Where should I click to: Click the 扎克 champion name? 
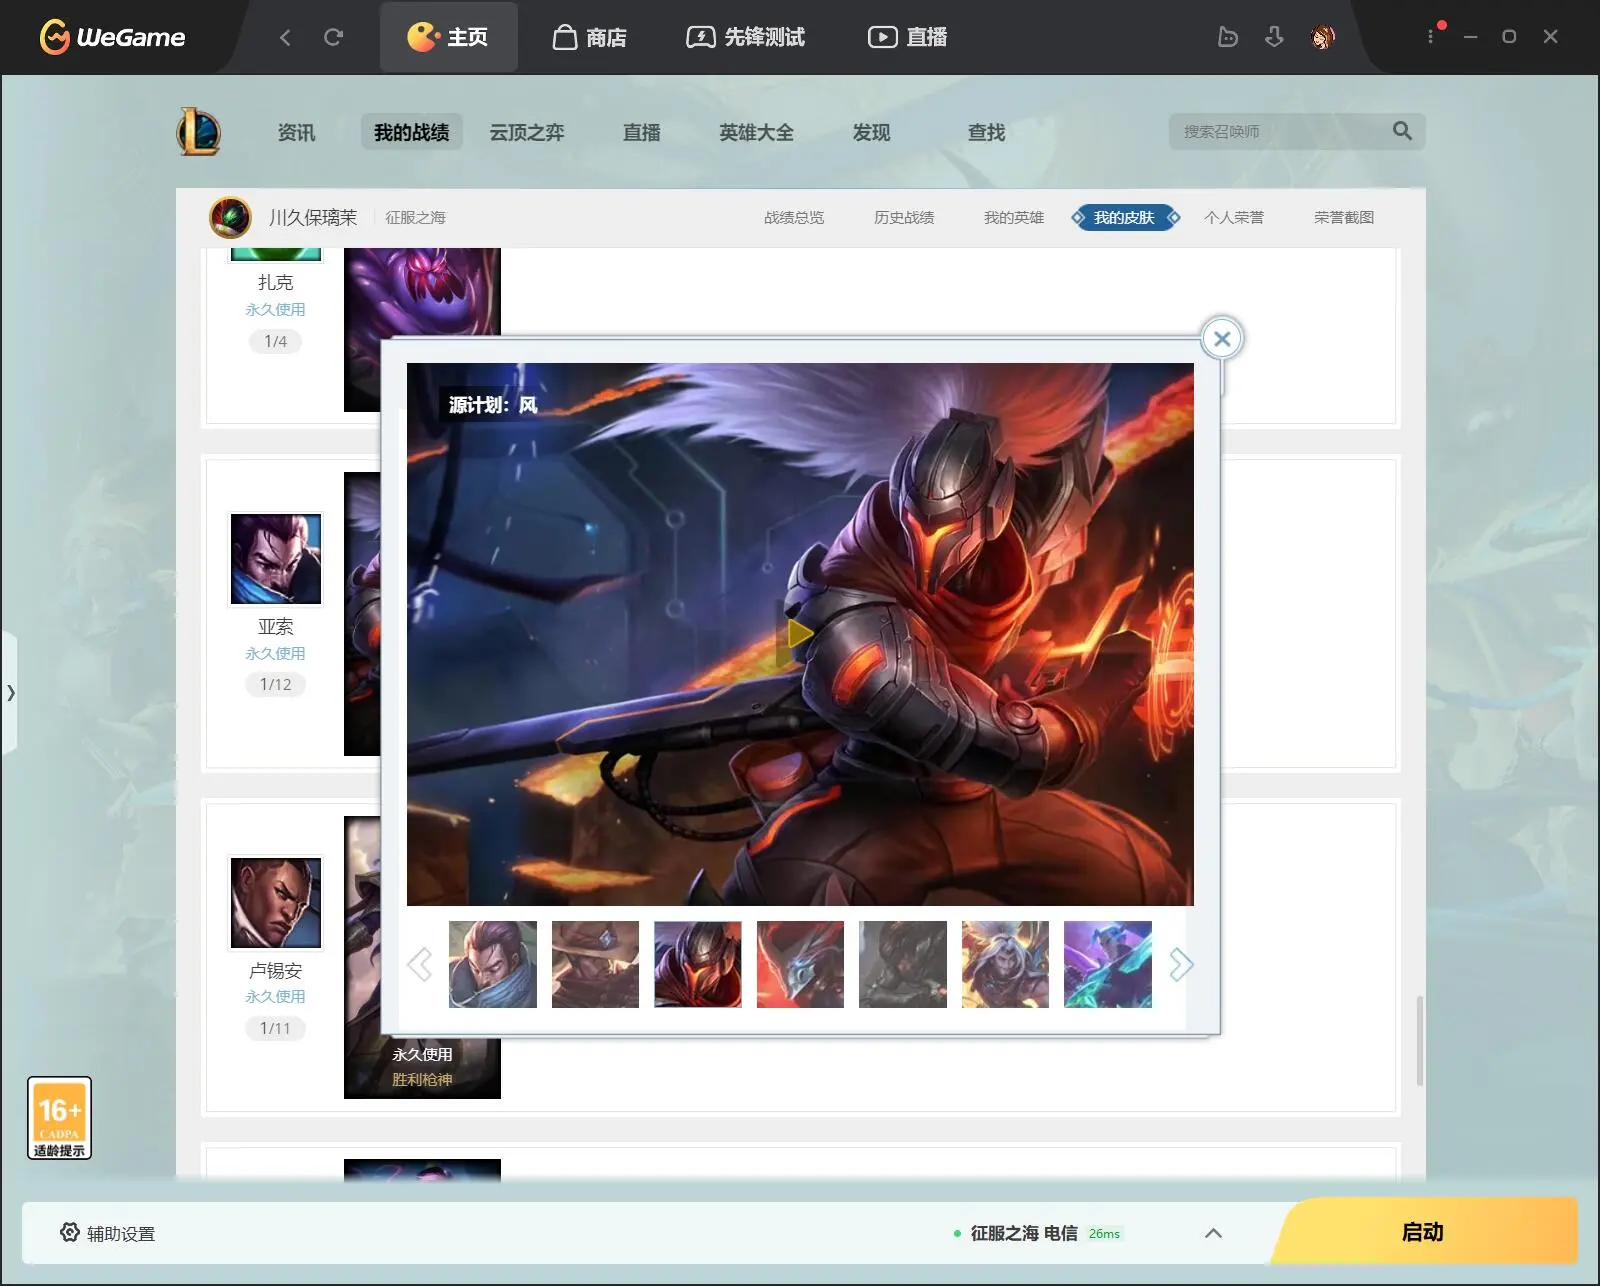tap(276, 283)
